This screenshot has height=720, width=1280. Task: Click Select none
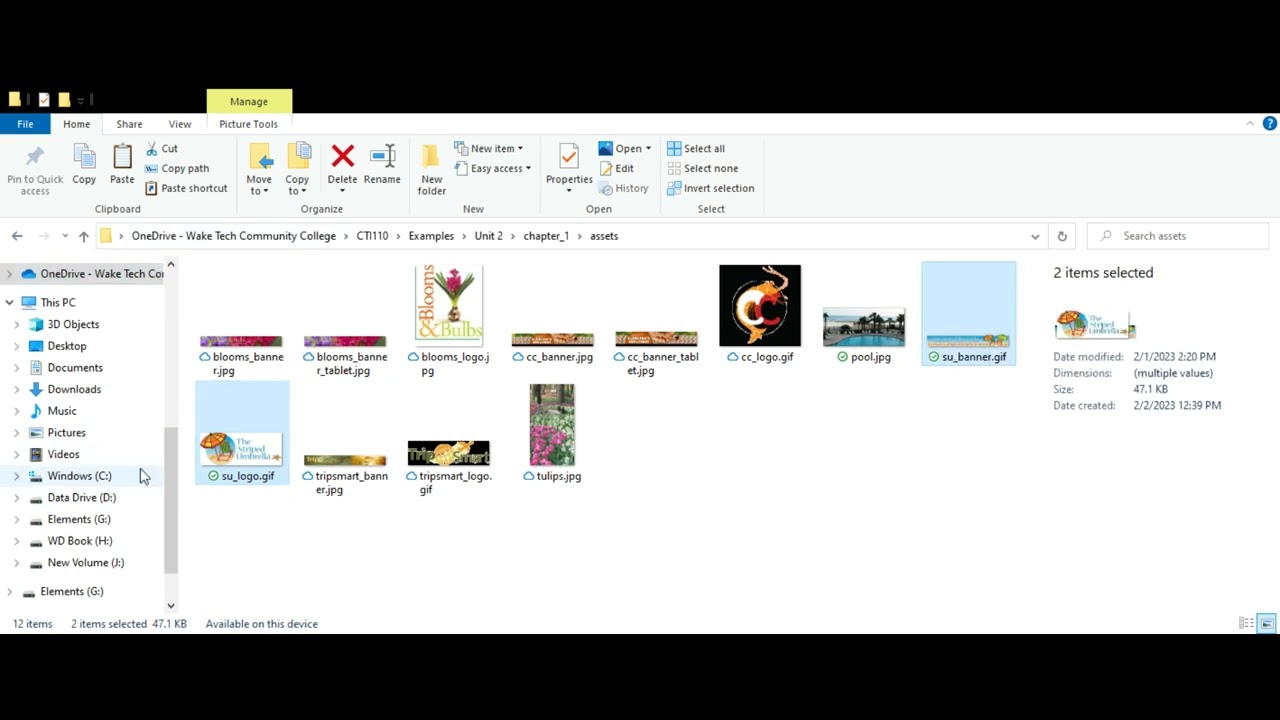click(702, 168)
